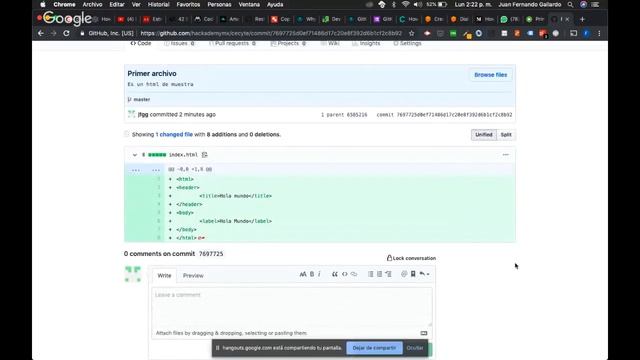Add a link in the comment editor
The height and width of the screenshot is (360, 640).
(x=354, y=274)
